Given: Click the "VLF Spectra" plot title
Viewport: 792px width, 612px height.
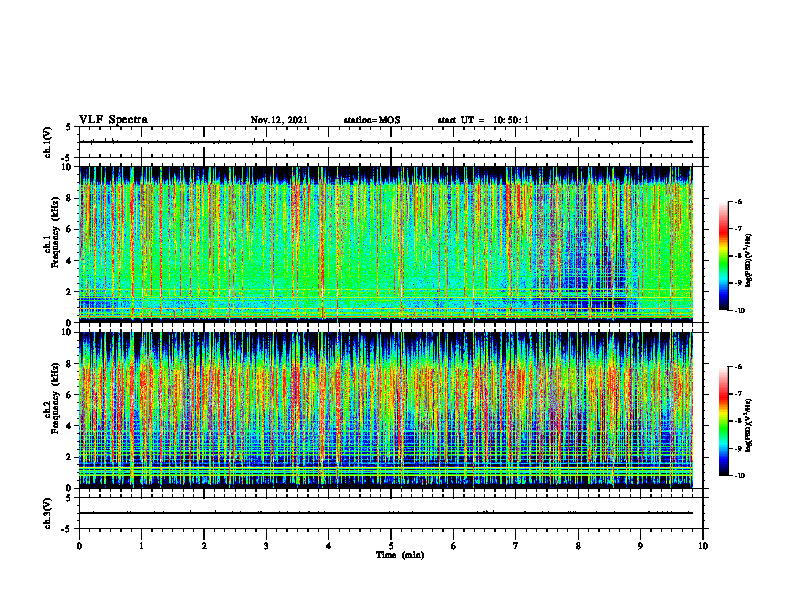Looking at the screenshot, I should tap(113, 120).
